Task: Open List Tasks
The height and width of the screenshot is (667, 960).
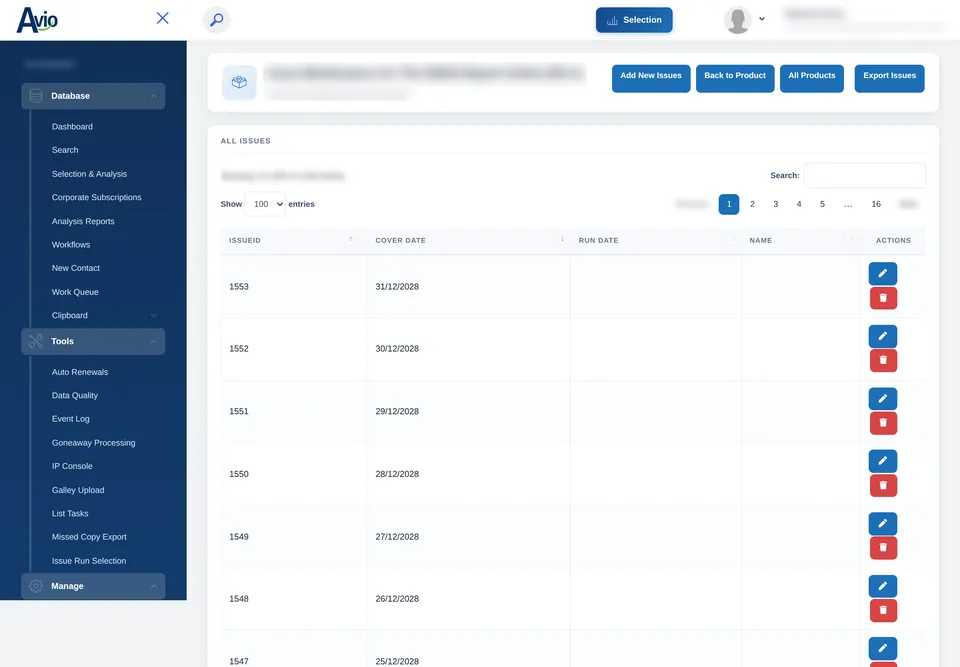Action: click(70, 513)
